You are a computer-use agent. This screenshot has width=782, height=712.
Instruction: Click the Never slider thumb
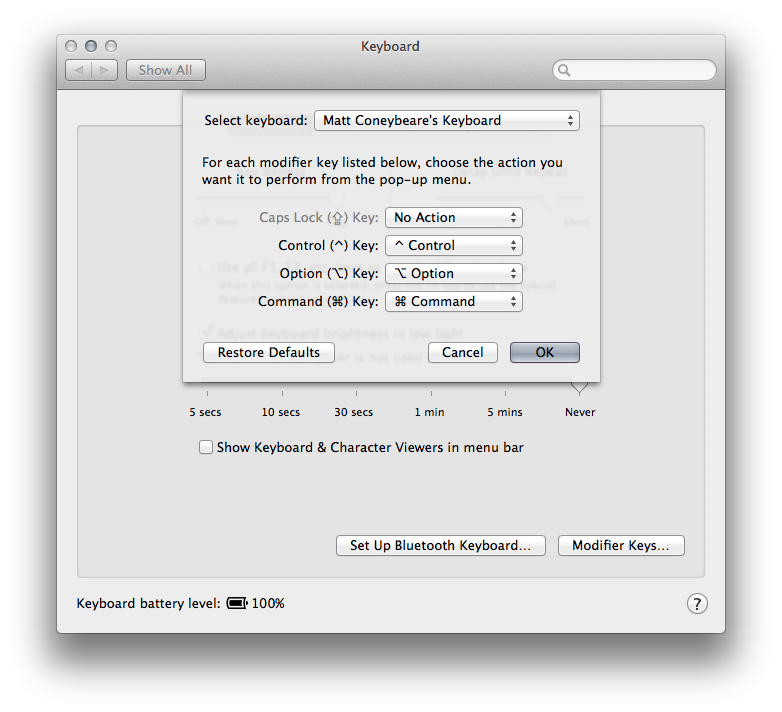point(579,388)
